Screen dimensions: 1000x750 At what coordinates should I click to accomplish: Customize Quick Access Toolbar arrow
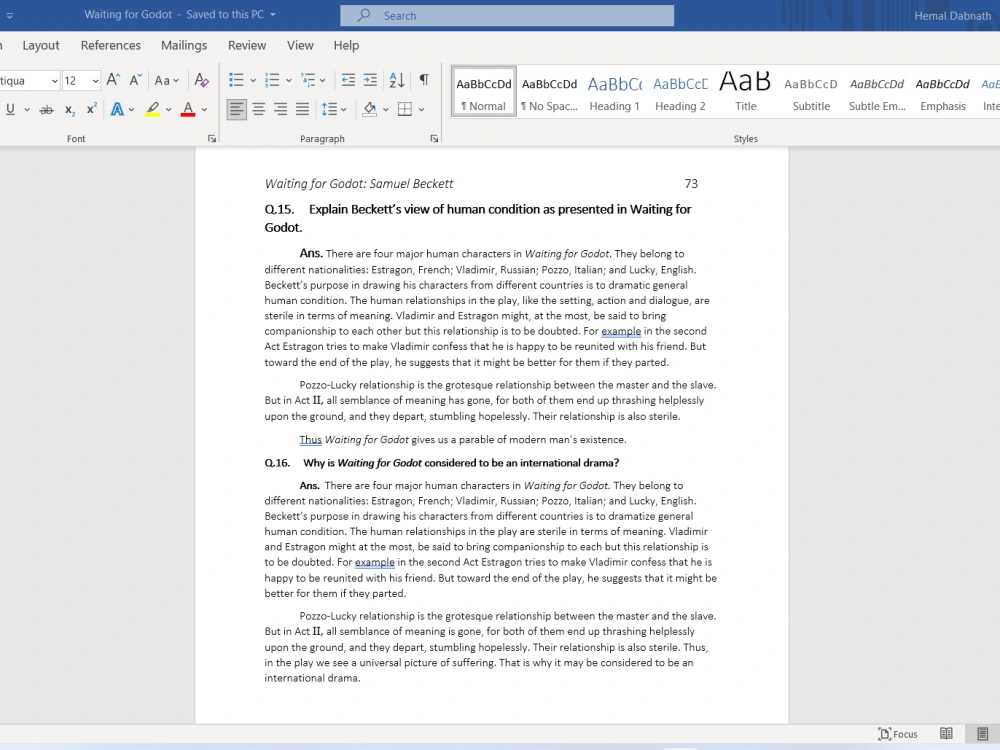(10, 15)
